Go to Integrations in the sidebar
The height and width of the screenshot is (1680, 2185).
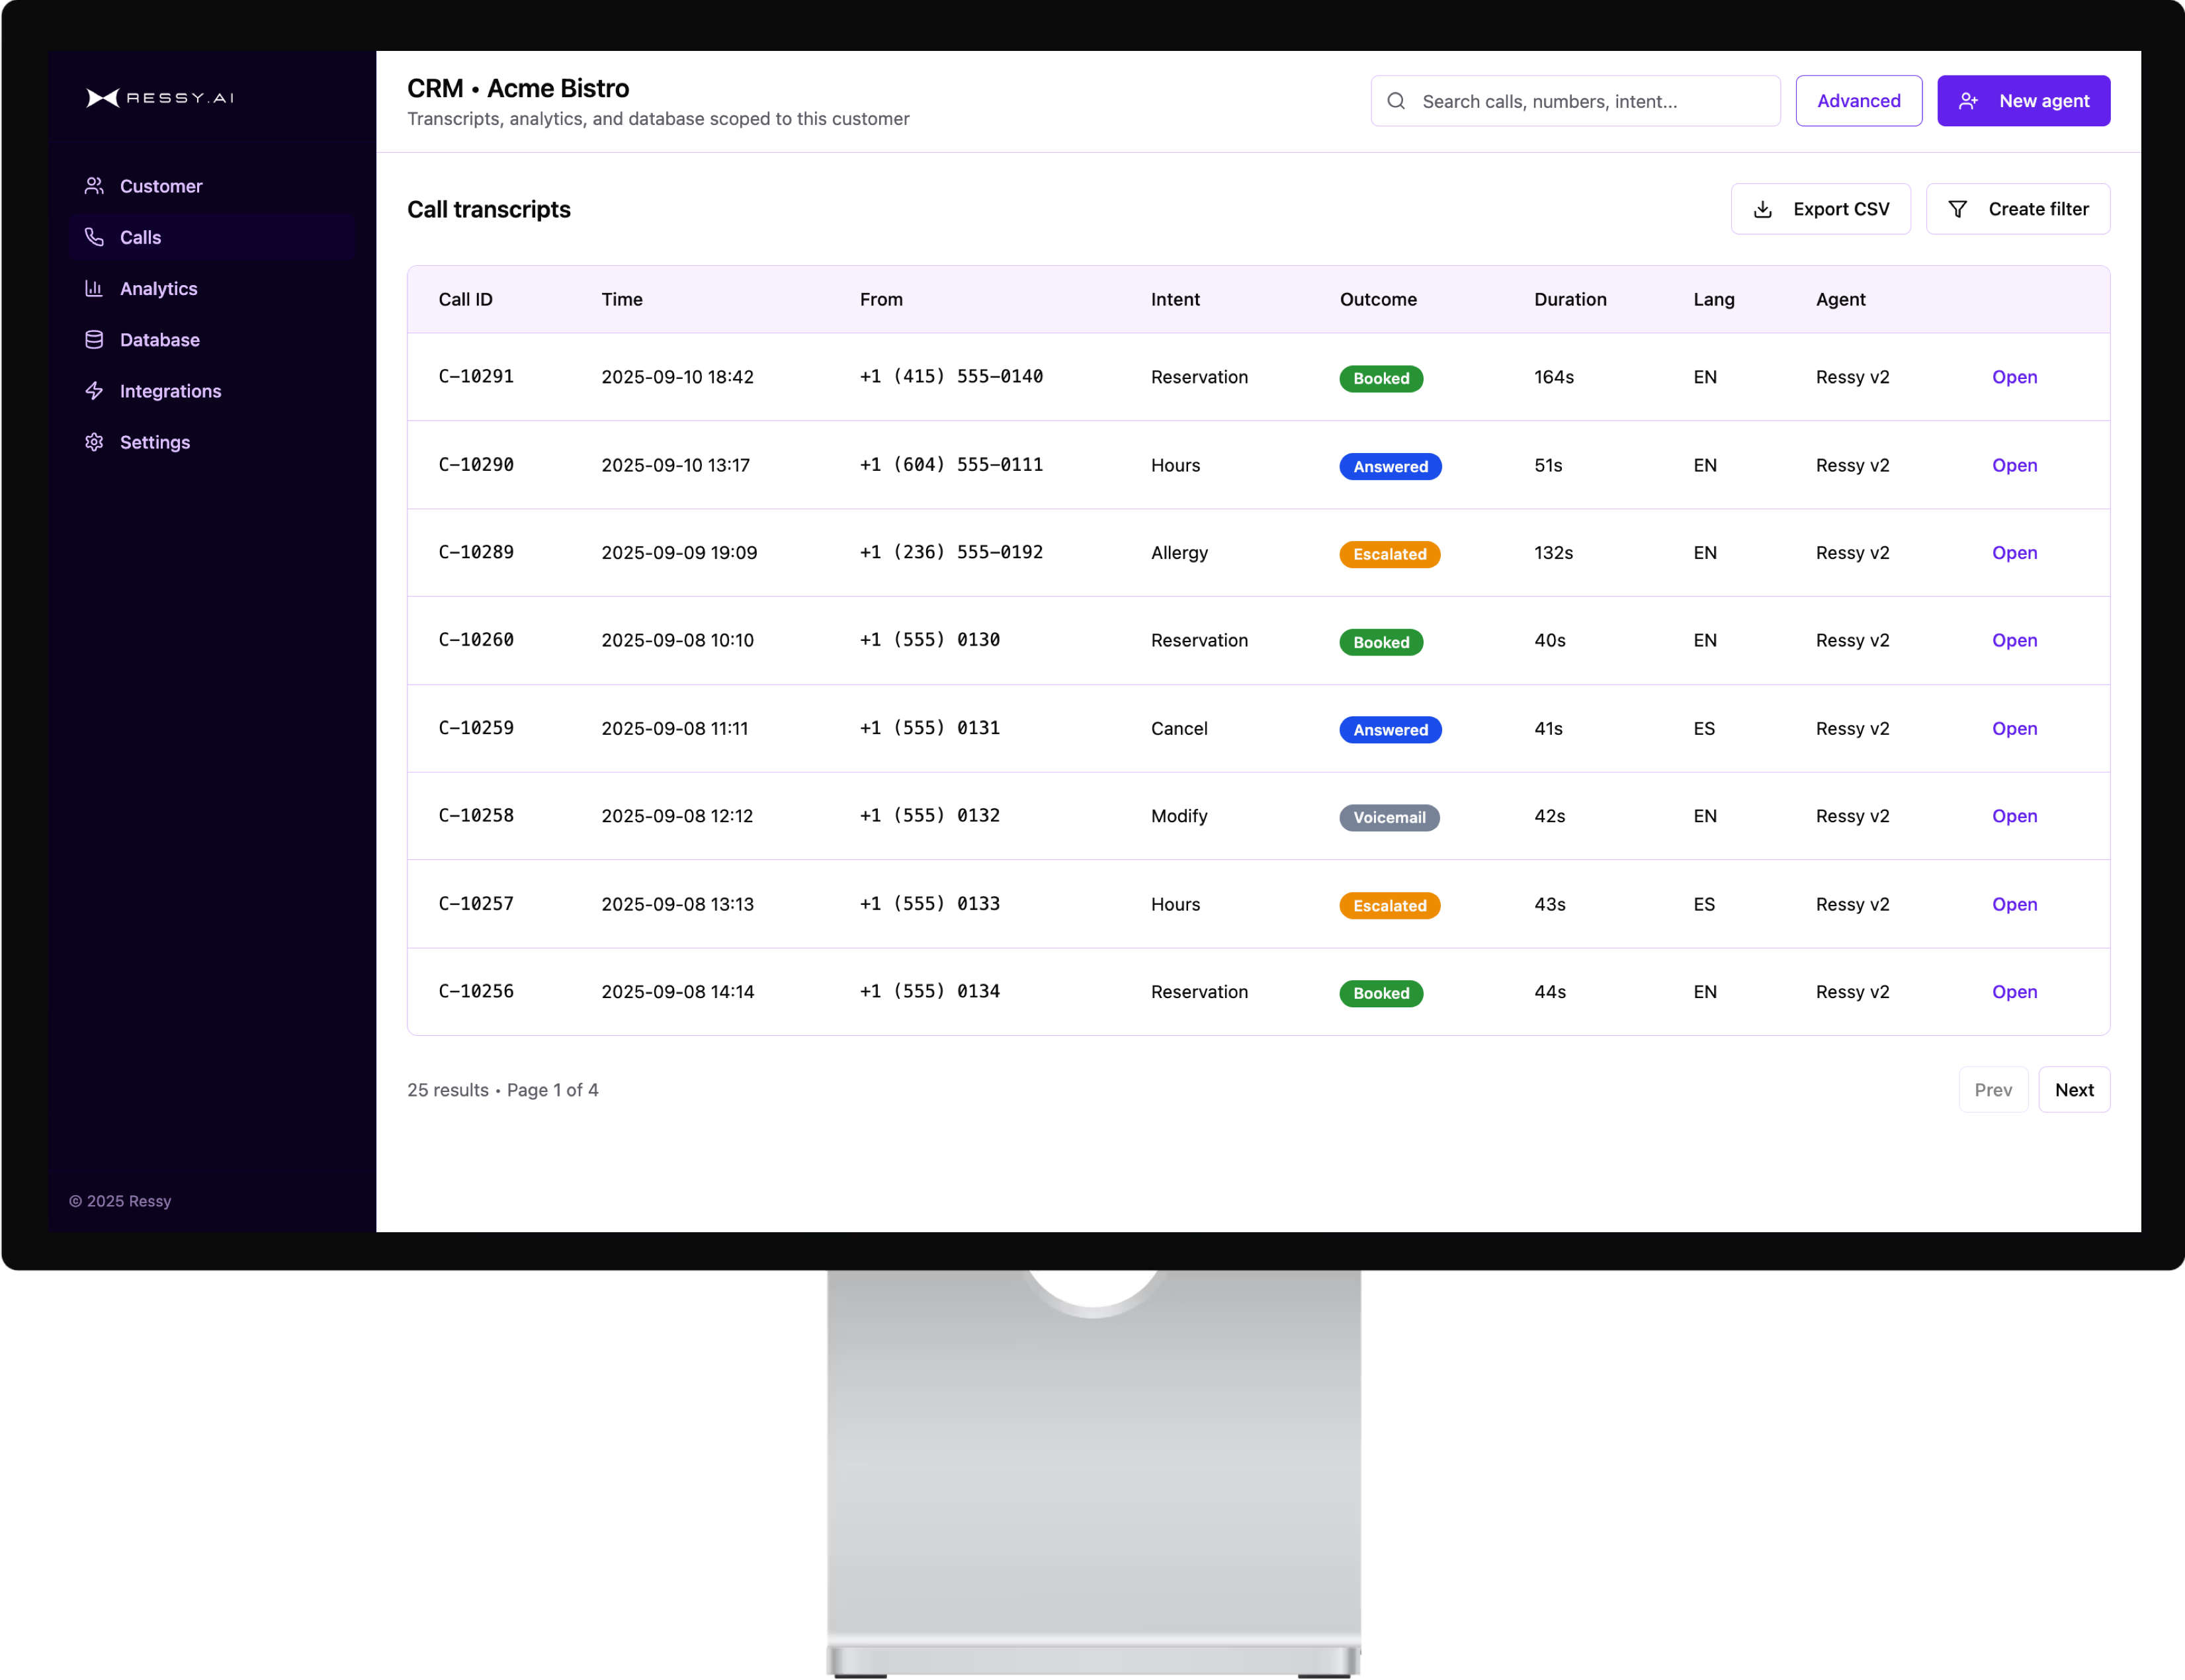170,391
